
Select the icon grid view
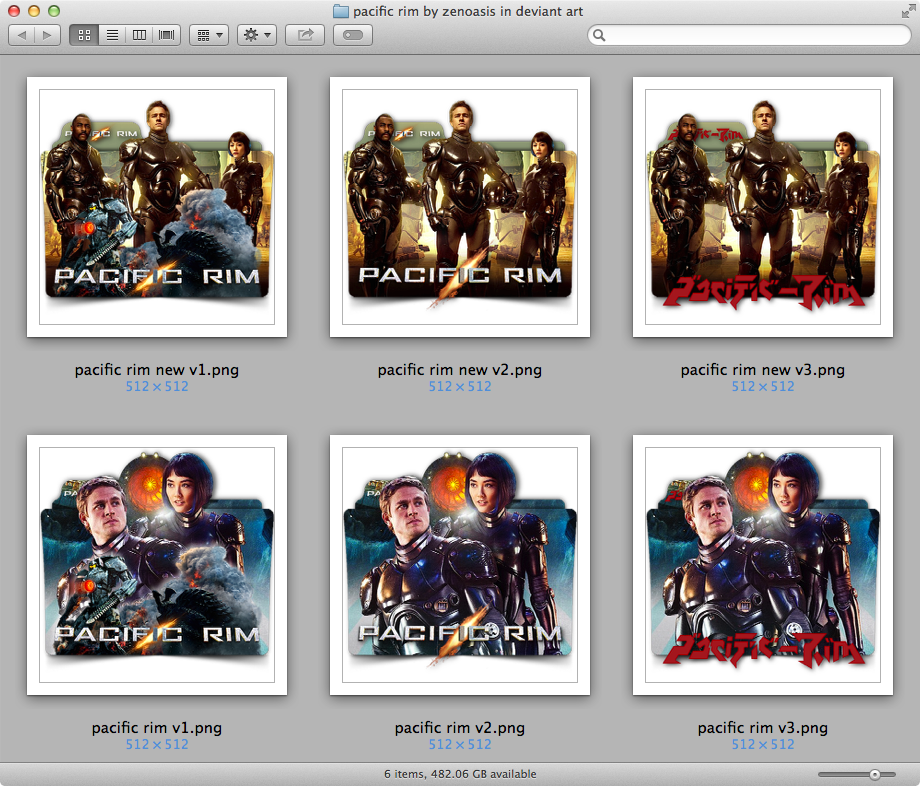point(84,34)
